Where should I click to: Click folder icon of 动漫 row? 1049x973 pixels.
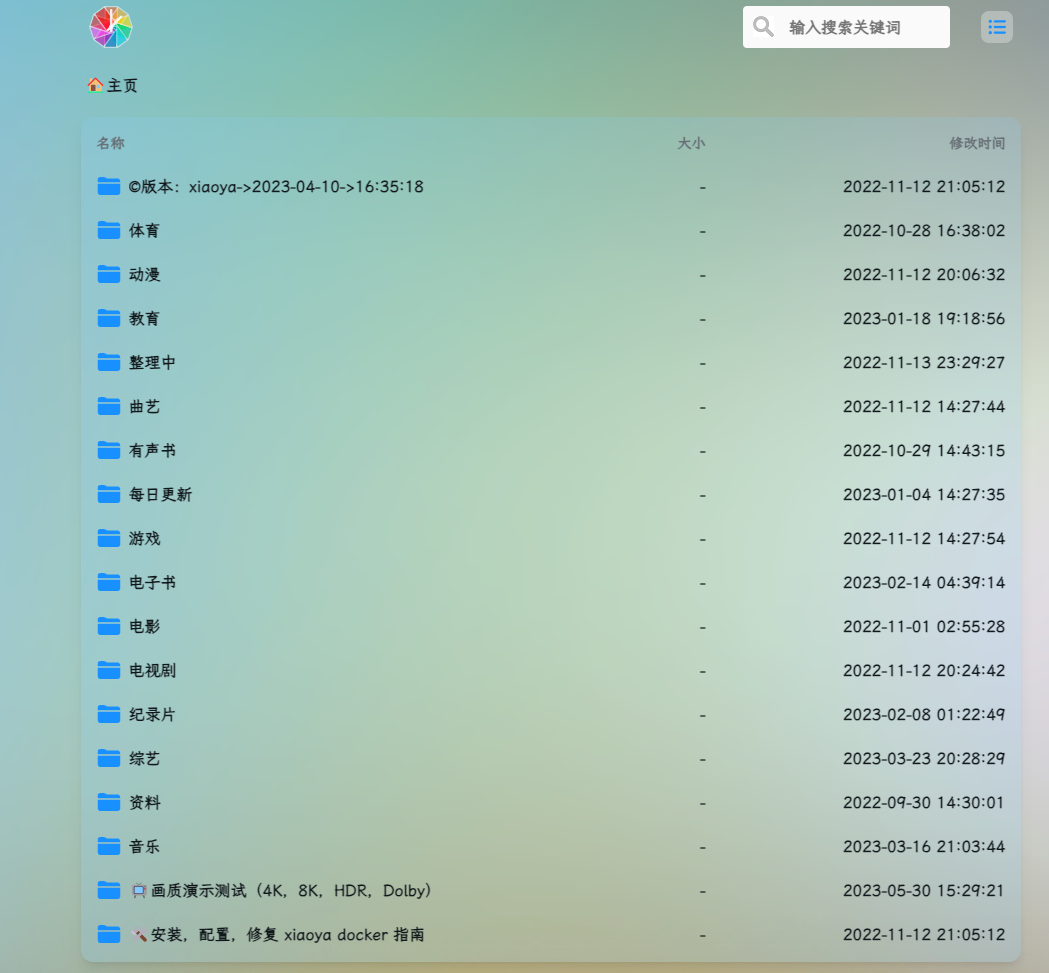click(x=108, y=274)
